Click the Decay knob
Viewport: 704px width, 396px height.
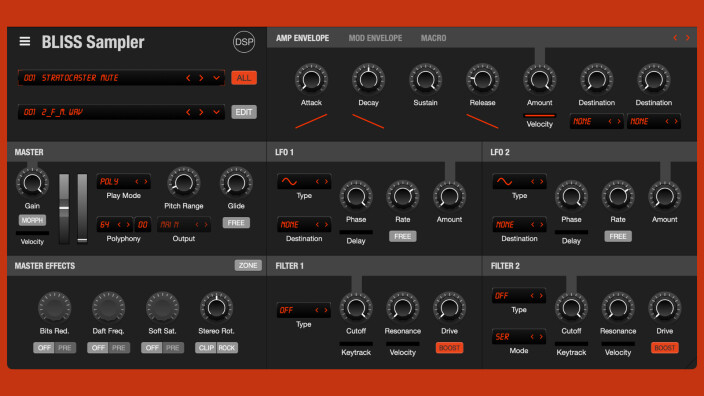coord(368,79)
